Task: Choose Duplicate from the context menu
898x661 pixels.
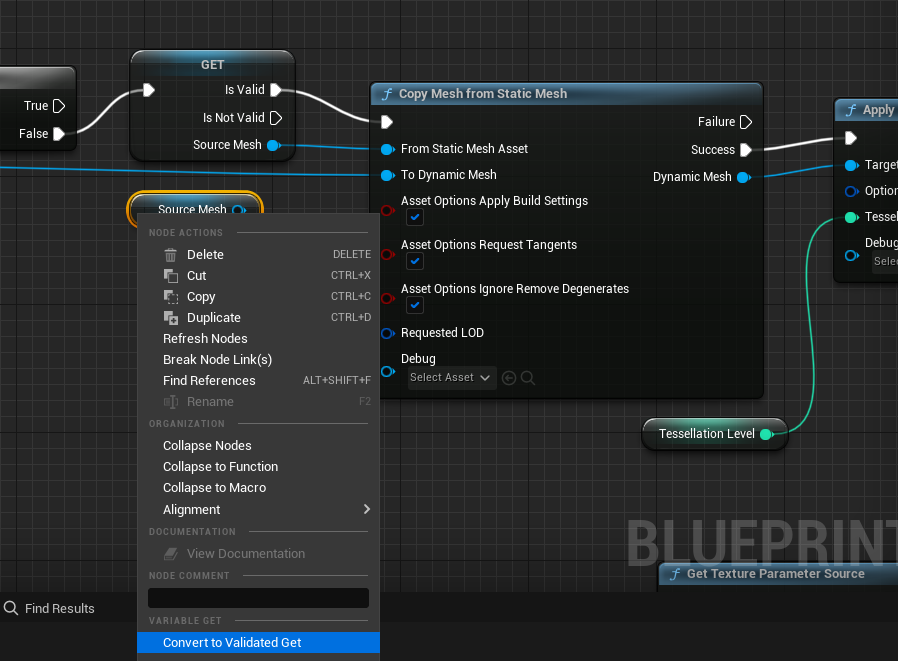Action: click(258, 318)
